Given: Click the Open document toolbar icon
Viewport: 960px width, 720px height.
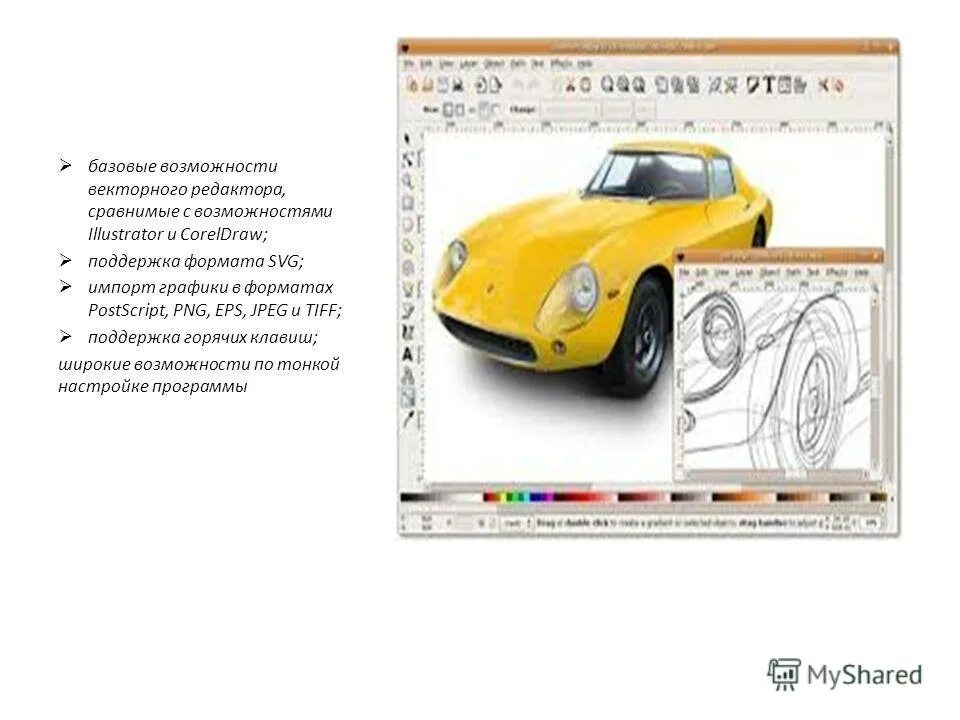Looking at the screenshot, I should [428, 85].
